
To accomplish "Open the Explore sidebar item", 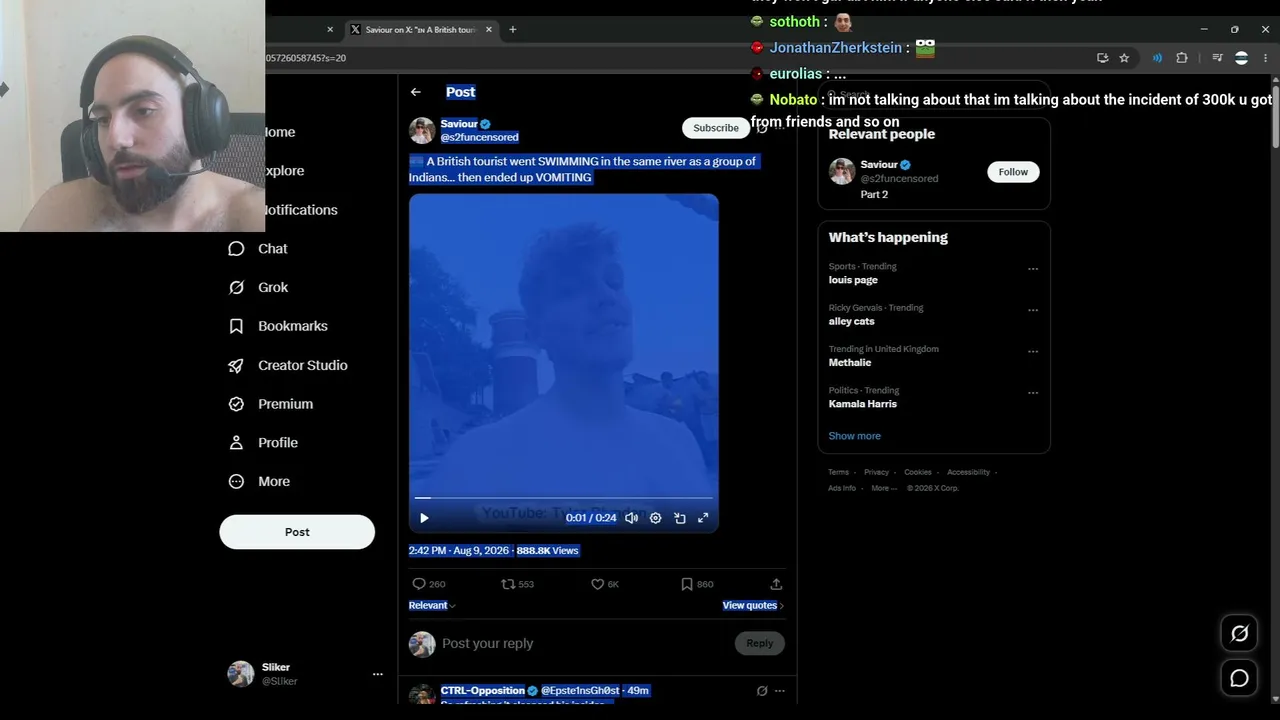I will [284, 171].
